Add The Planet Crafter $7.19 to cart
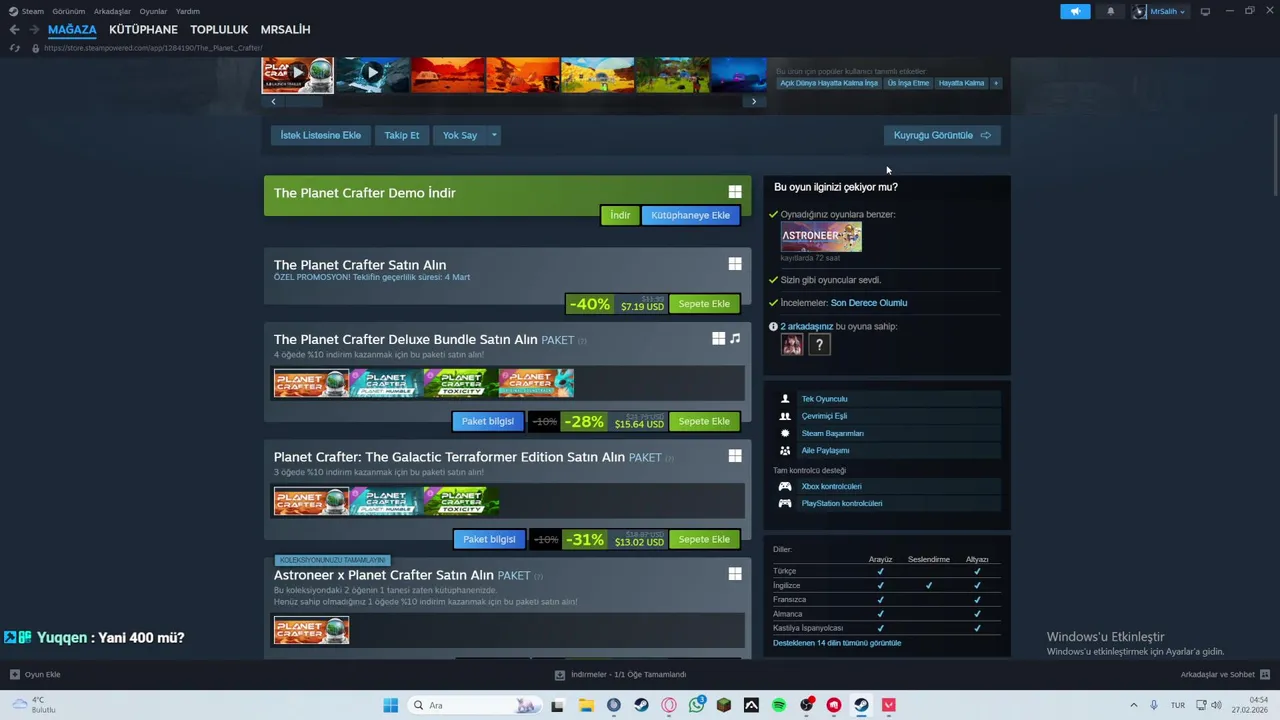The image size is (1280, 720). [x=704, y=304]
